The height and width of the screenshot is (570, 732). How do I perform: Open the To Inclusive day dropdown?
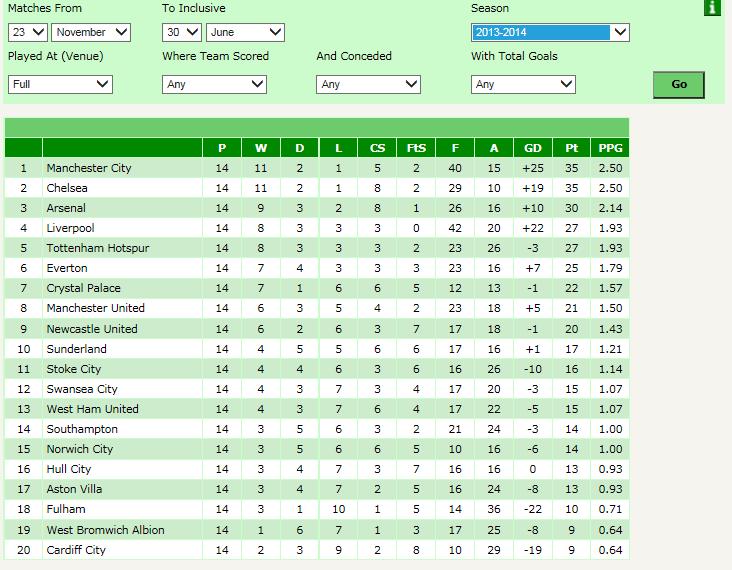181,32
